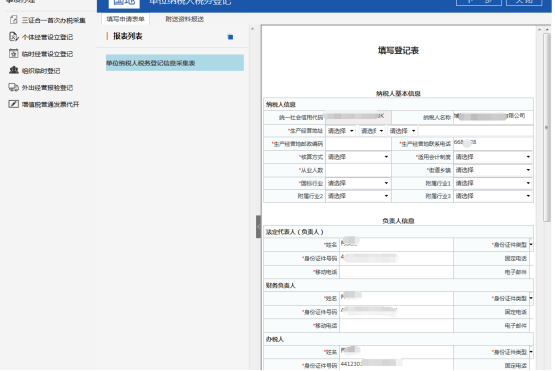Screen dimensions: 555x371
Task: Click the 法定代表人 姓名 field
Action: click(396, 245)
